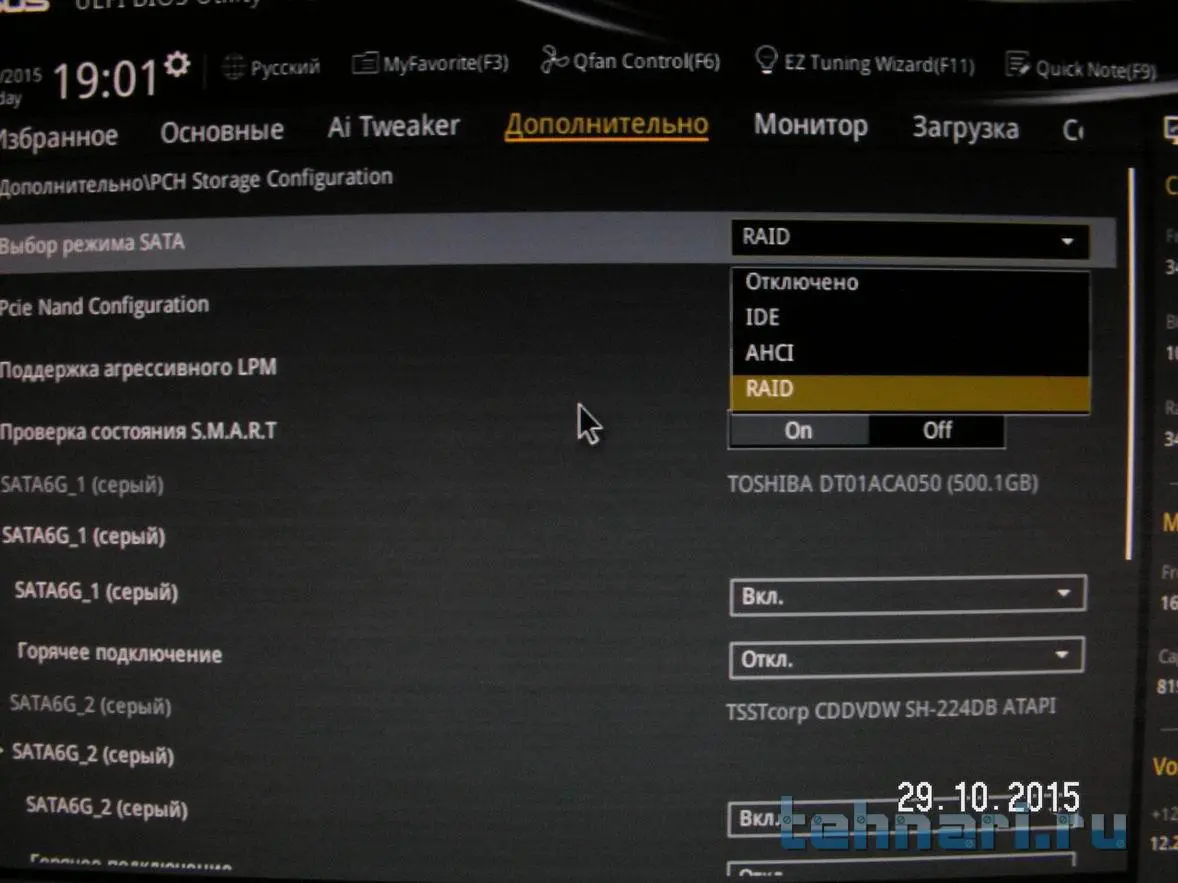Select the Поддержка агрессивного LPM row

138,368
